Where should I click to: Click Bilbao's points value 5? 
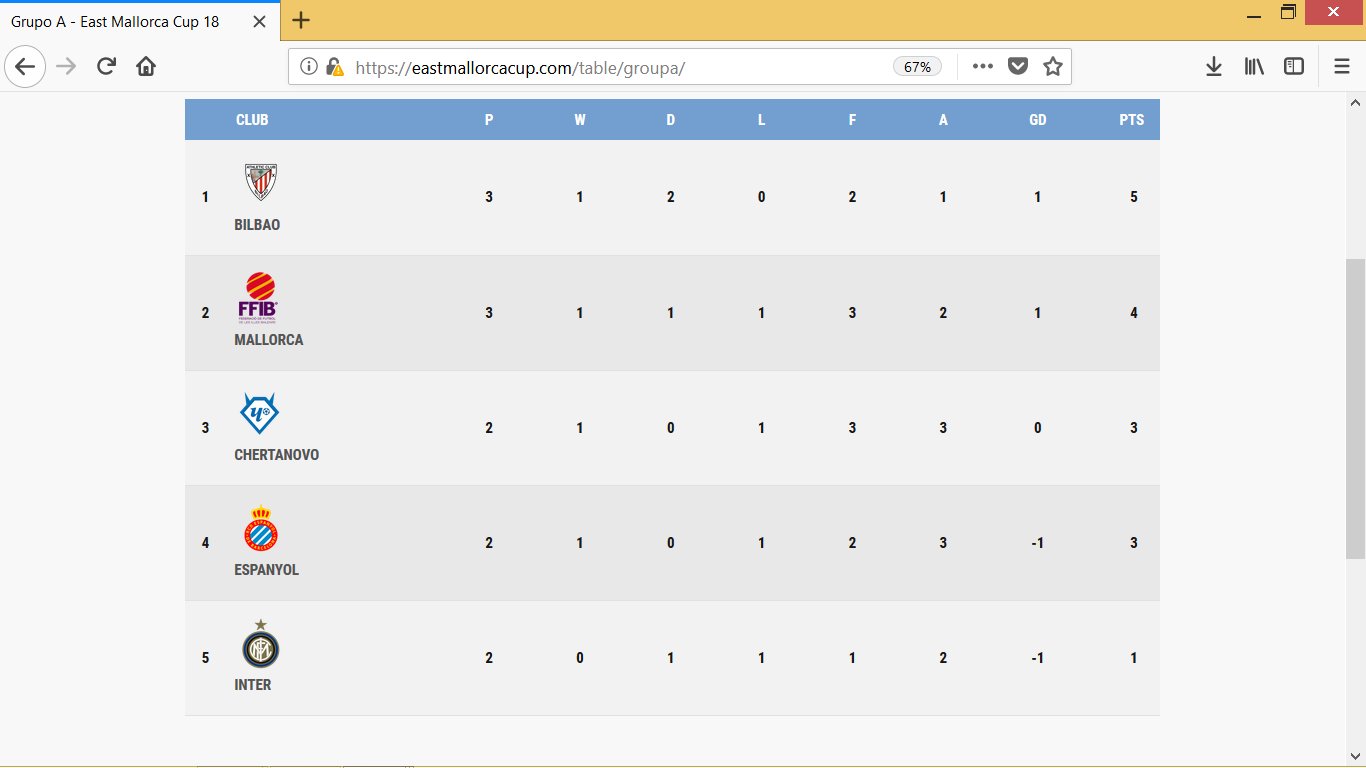pyautogui.click(x=1134, y=197)
